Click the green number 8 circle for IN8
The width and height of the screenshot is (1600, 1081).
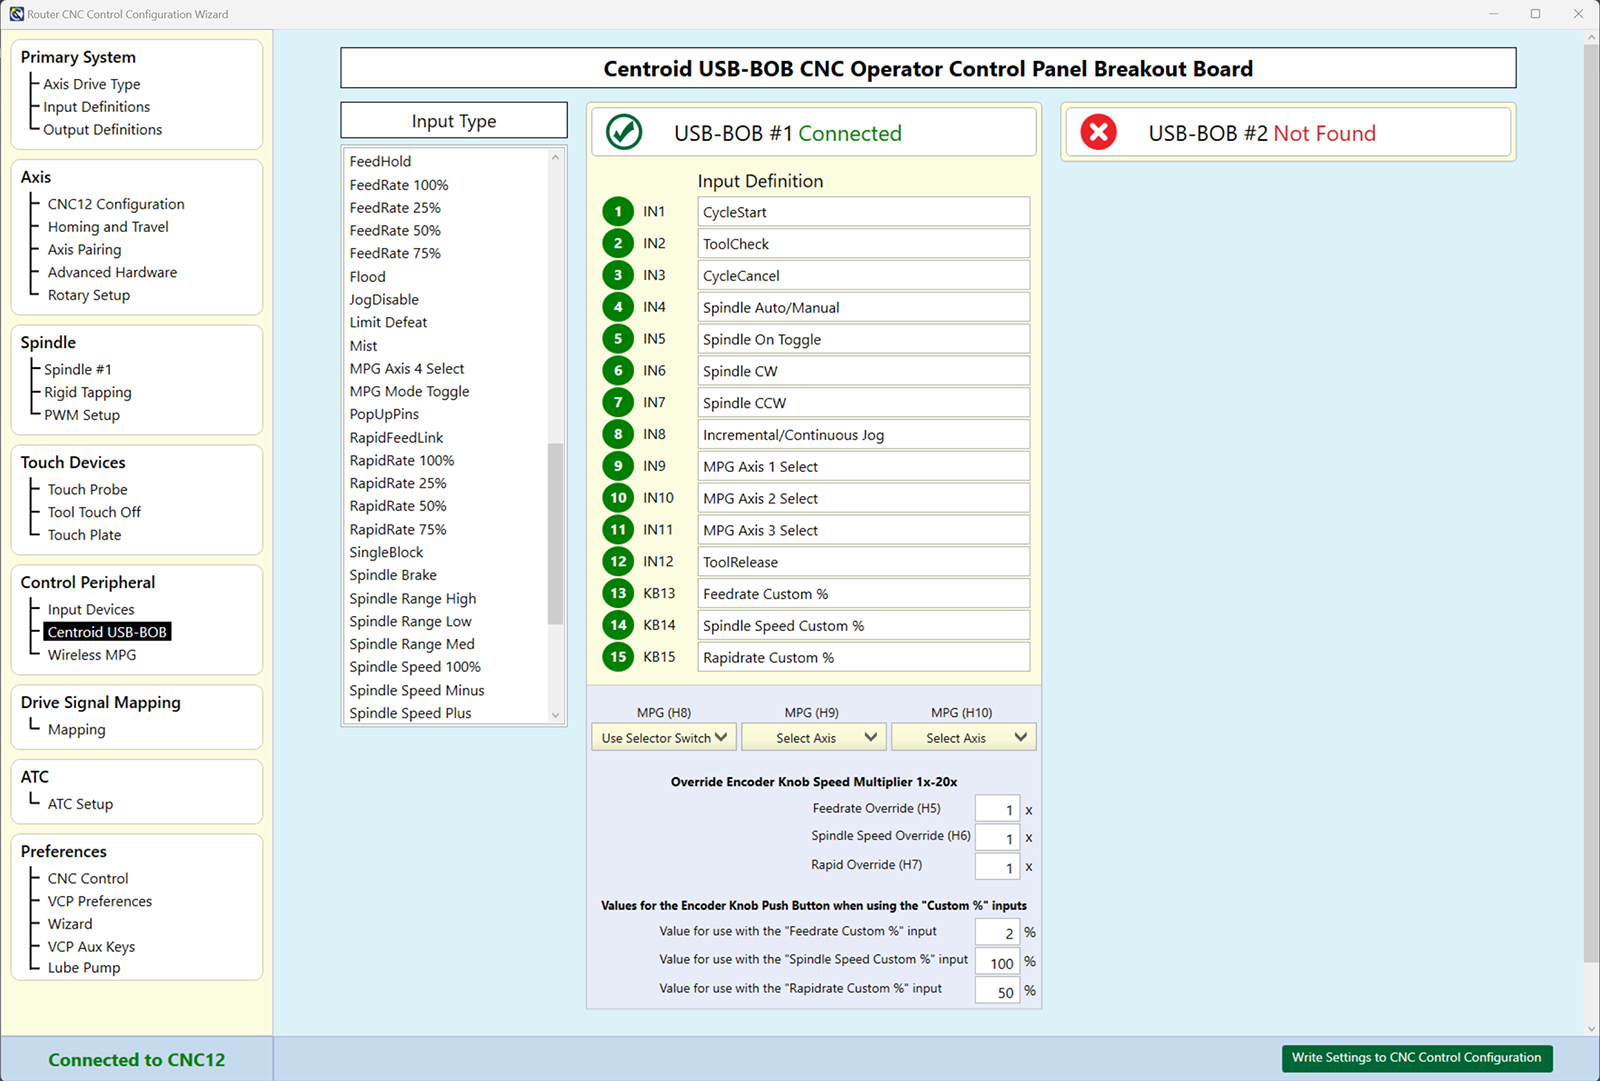tap(618, 434)
